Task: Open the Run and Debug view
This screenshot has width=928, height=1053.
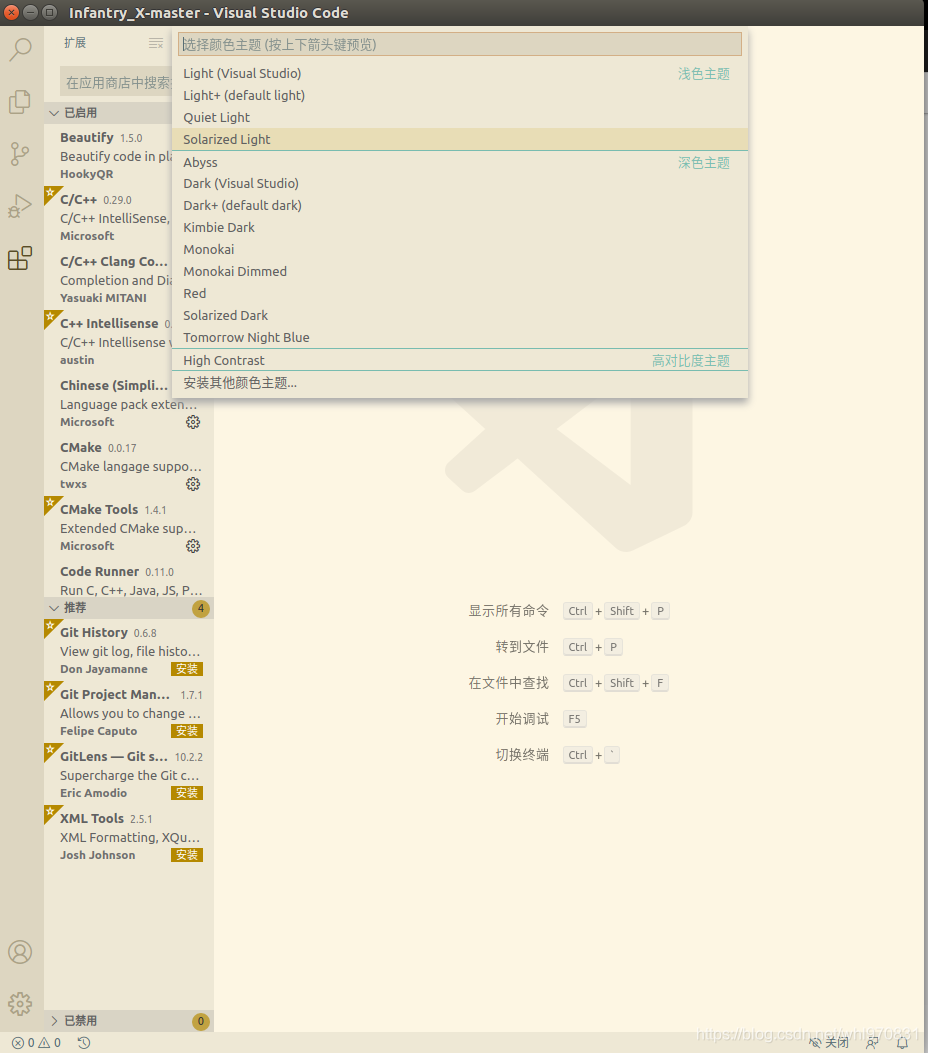Action: [20, 206]
